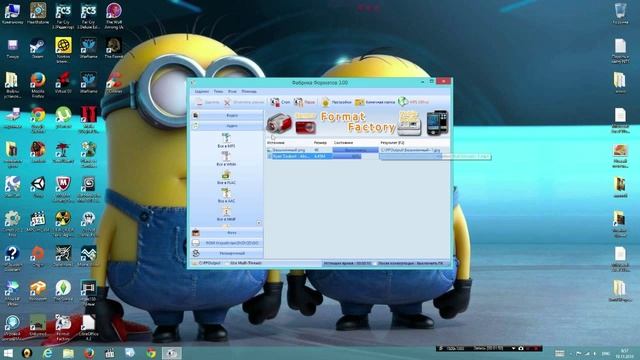Collapse the Аудио category panel
Viewport: 640px width, 360px height.
tap(227, 126)
